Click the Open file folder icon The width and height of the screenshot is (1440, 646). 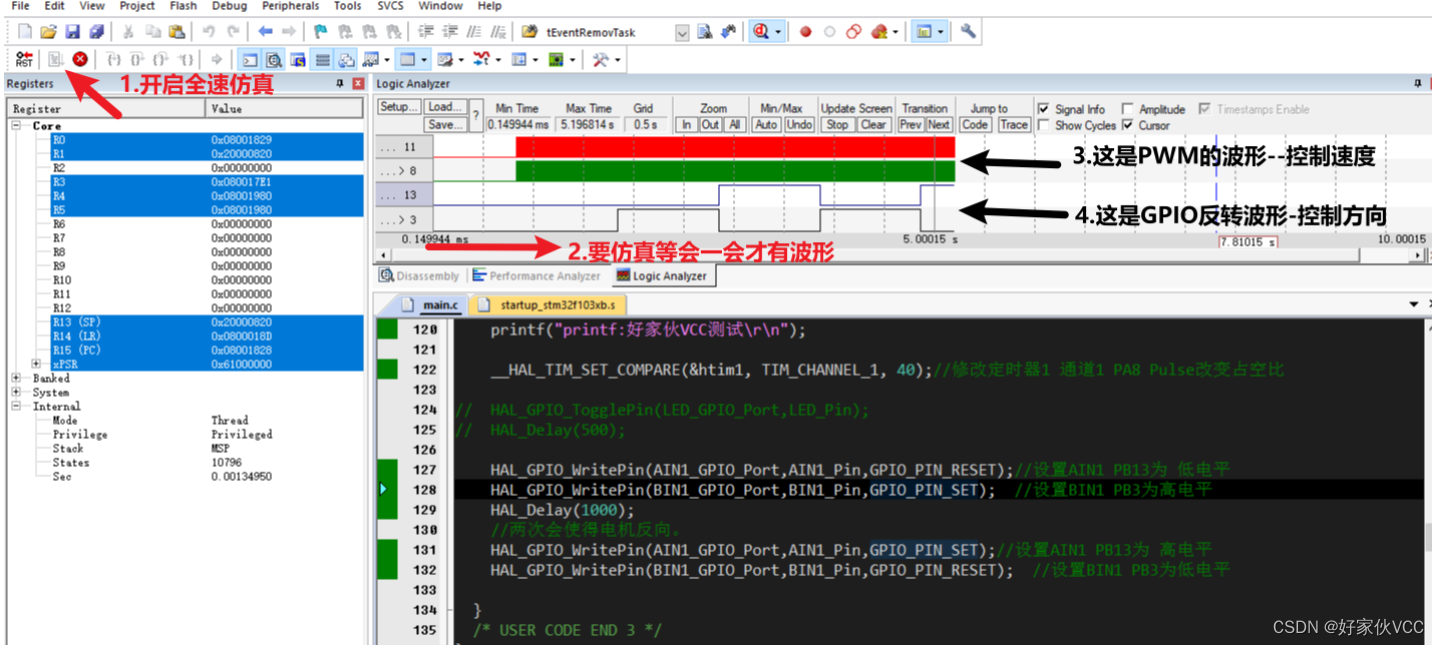click(48, 32)
